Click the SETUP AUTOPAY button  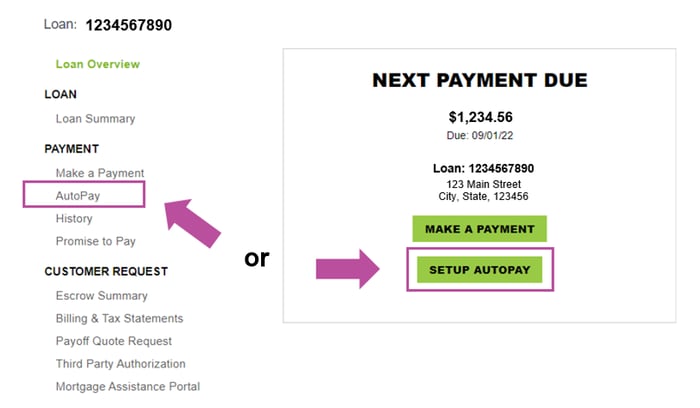click(x=480, y=270)
